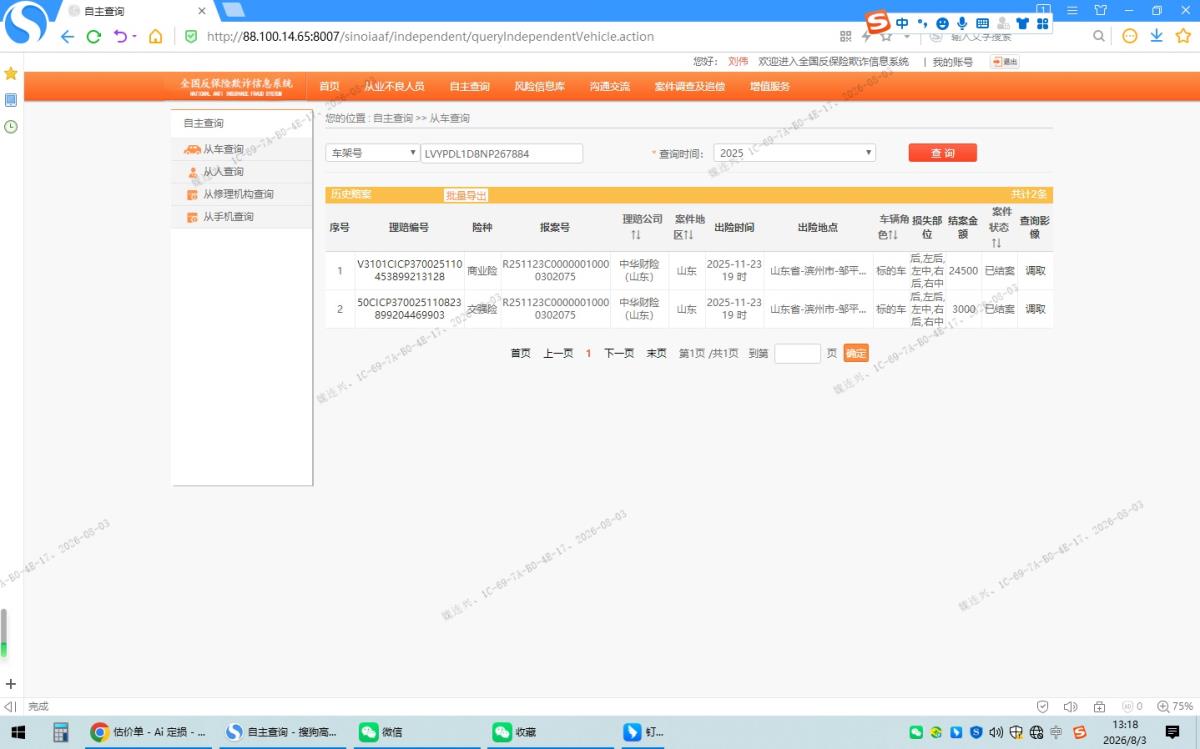Image resolution: width=1200 pixels, height=749 pixels.
Task: Open 增值服务 navigation menu
Action: (770, 86)
